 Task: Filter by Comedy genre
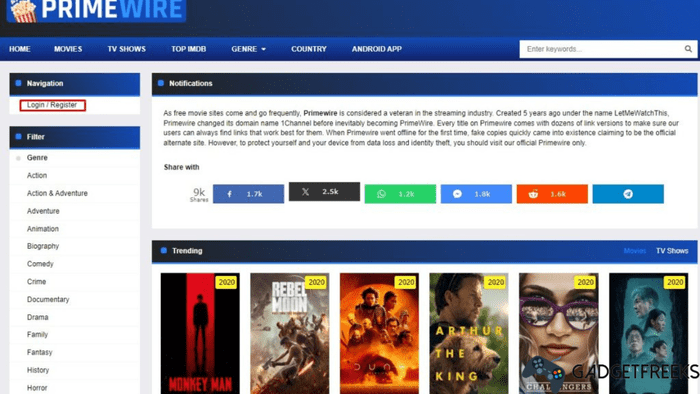tap(40, 264)
